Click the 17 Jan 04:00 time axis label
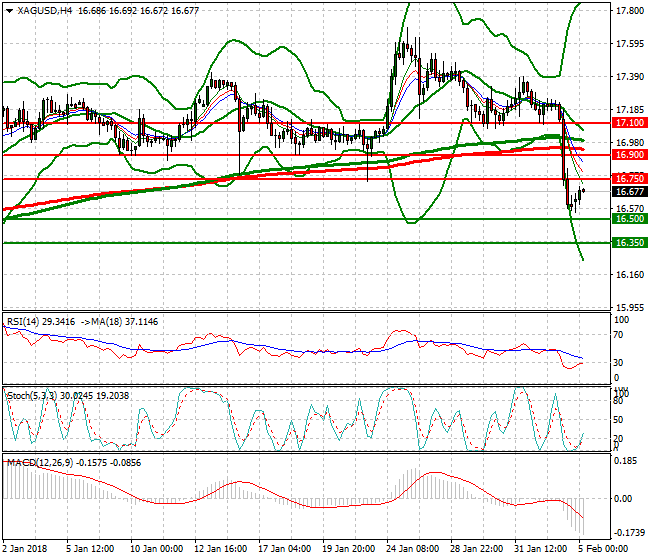The height and width of the screenshot is (560, 650). 284,549
